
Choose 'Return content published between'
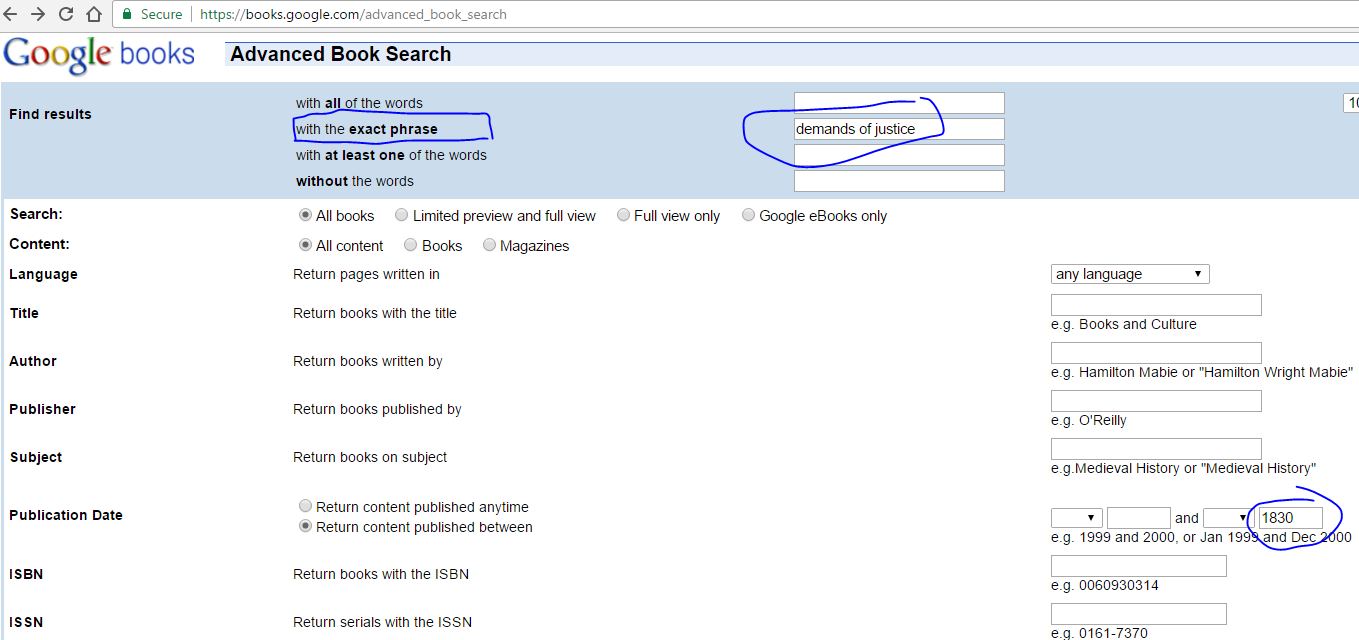point(306,526)
